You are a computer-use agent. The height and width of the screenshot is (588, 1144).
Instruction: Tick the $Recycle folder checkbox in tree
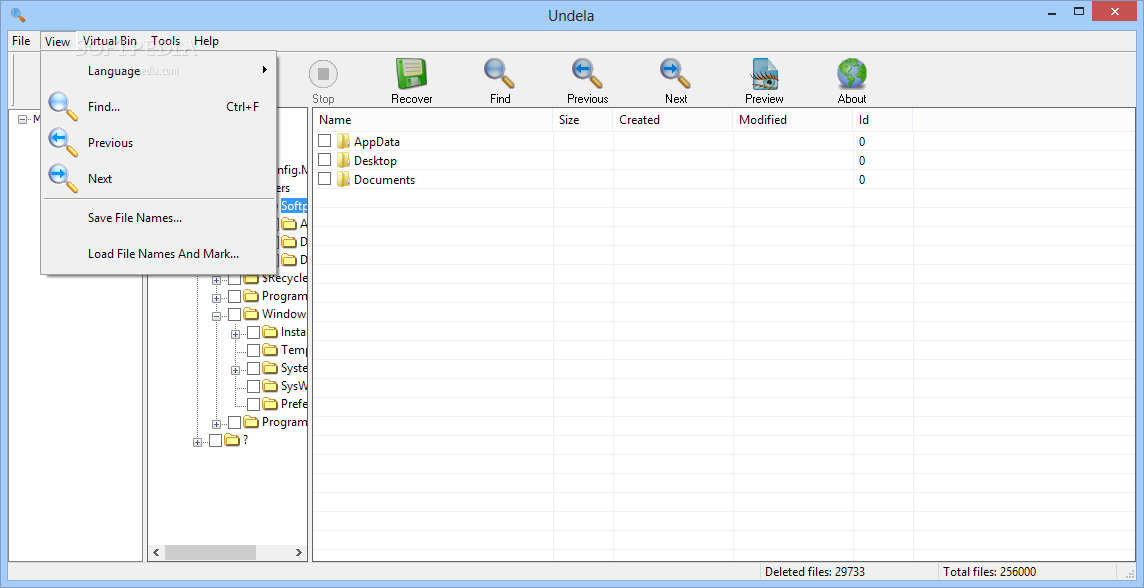pyautogui.click(x=234, y=279)
